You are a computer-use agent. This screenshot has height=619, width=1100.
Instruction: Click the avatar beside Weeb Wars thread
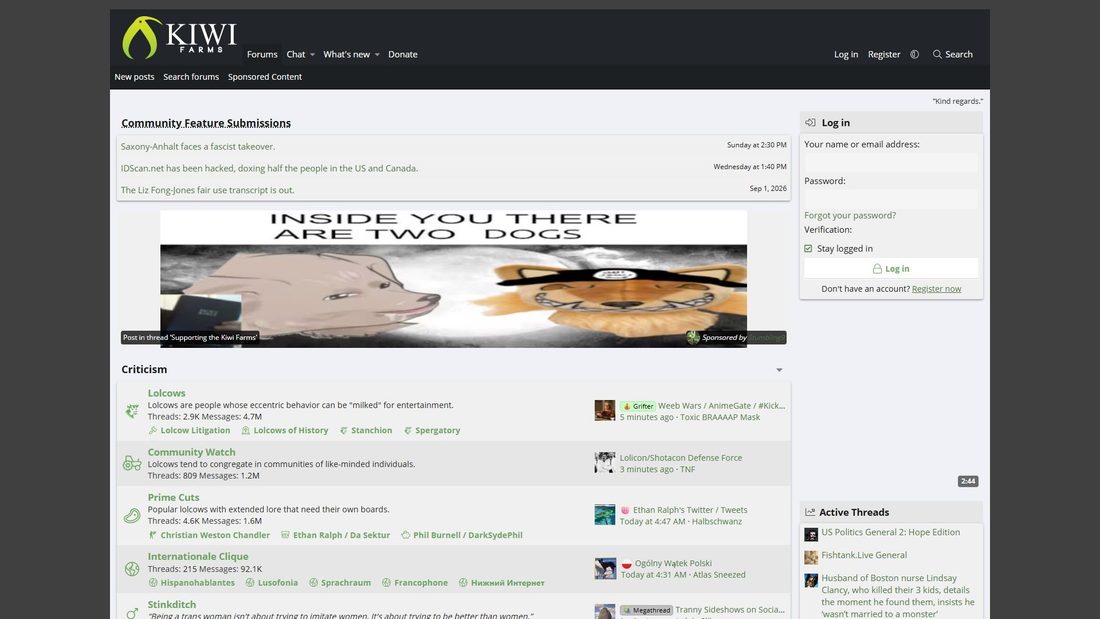605,411
